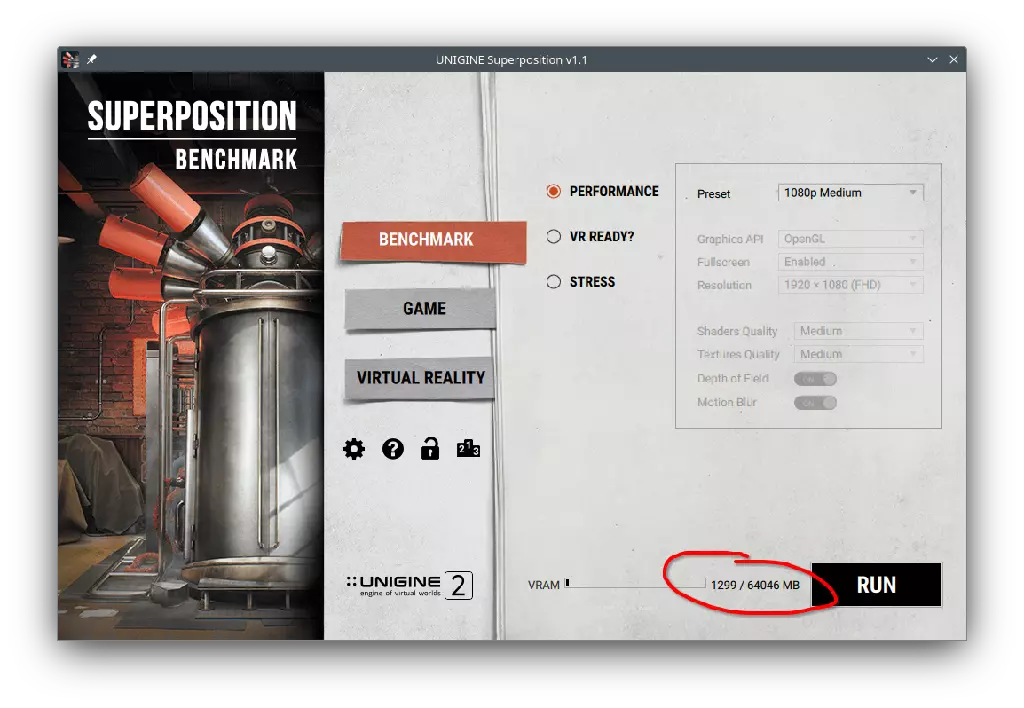
Task: Open the Preset dropdown showing 1080p Medium
Action: click(850, 193)
